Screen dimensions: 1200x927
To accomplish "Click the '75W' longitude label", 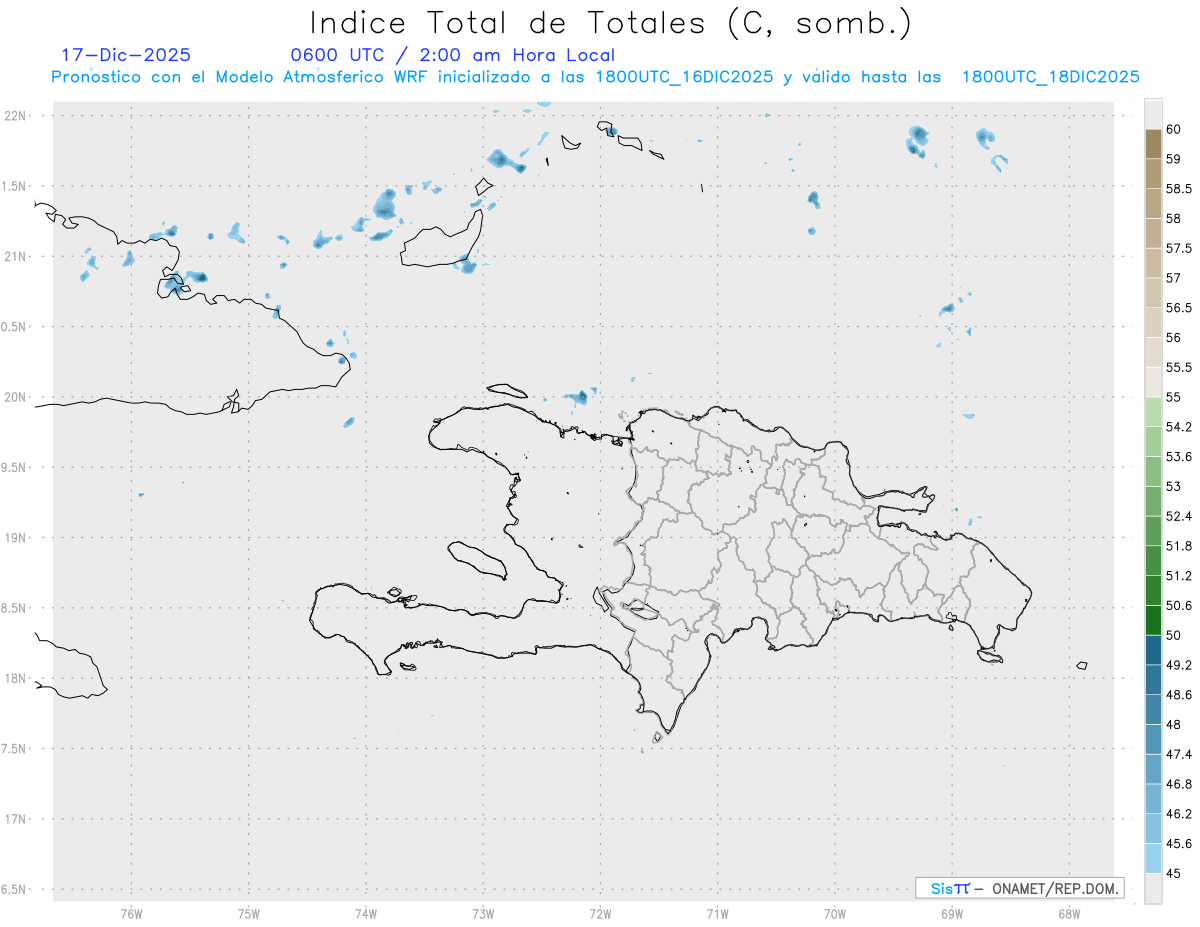I will coord(248,913).
